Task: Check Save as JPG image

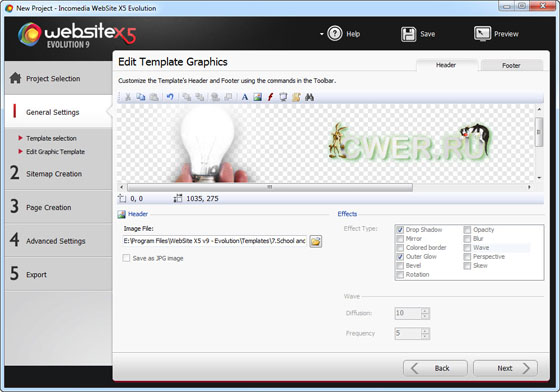Action: click(126, 258)
